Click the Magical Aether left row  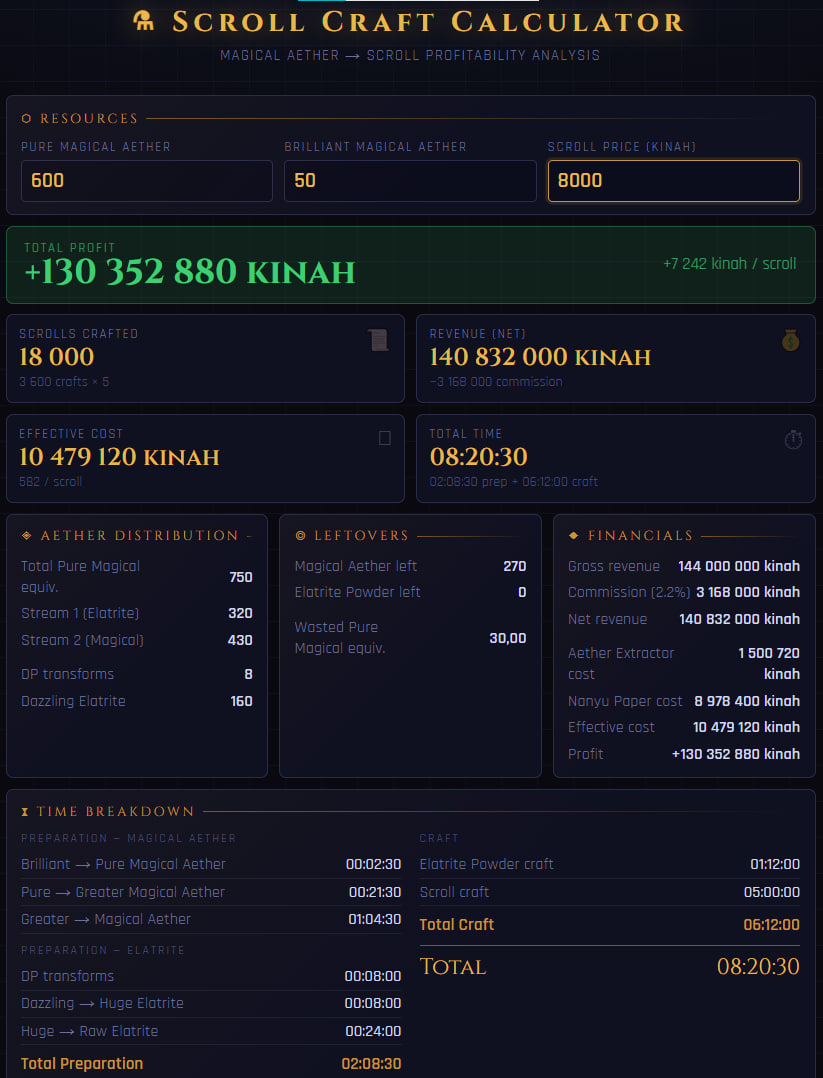point(410,566)
